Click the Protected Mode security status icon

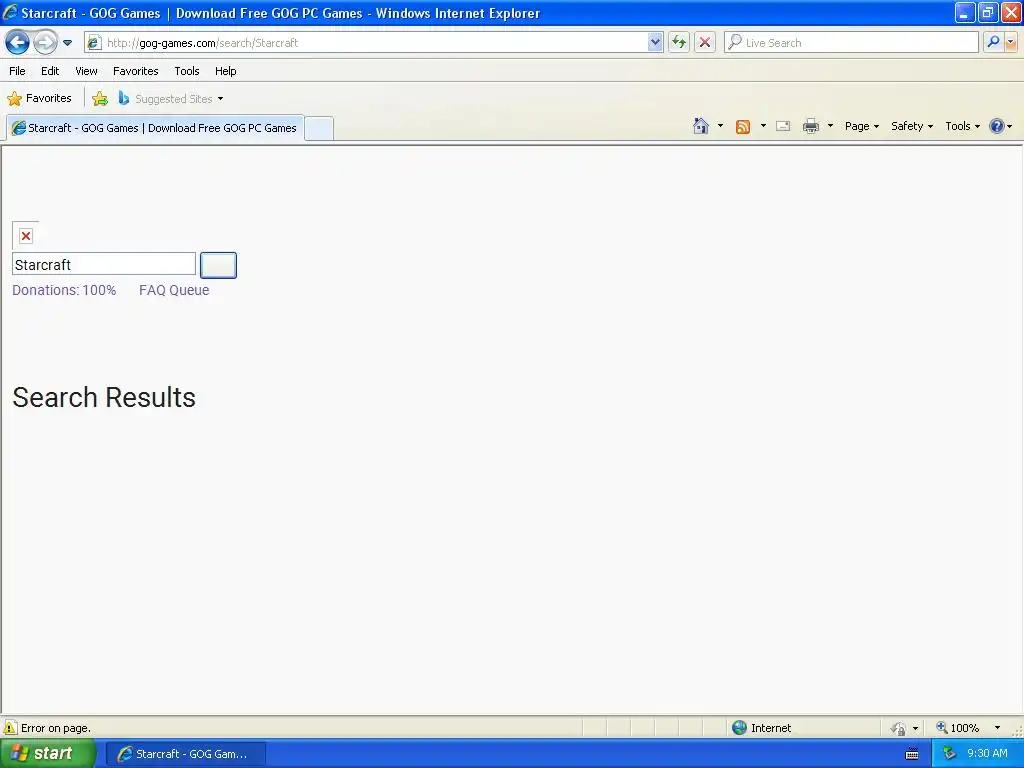pyautogui.click(x=899, y=728)
